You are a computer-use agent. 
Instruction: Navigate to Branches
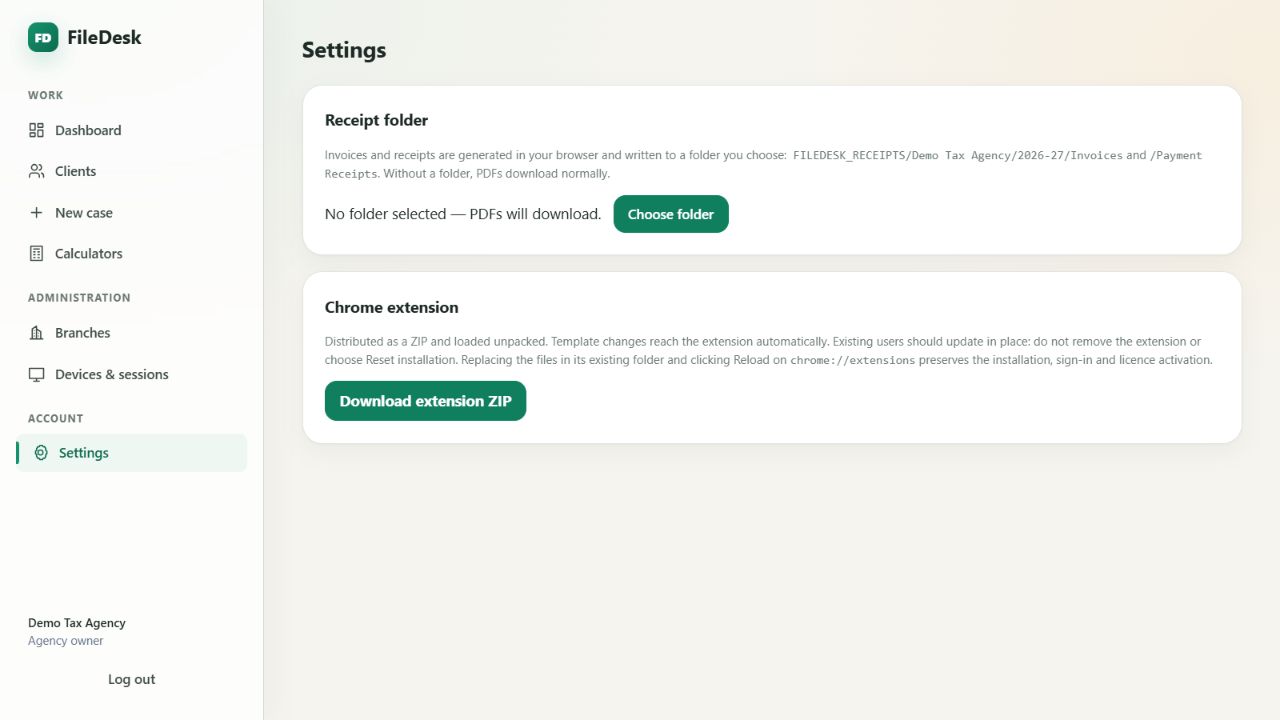pyautogui.click(x=132, y=333)
